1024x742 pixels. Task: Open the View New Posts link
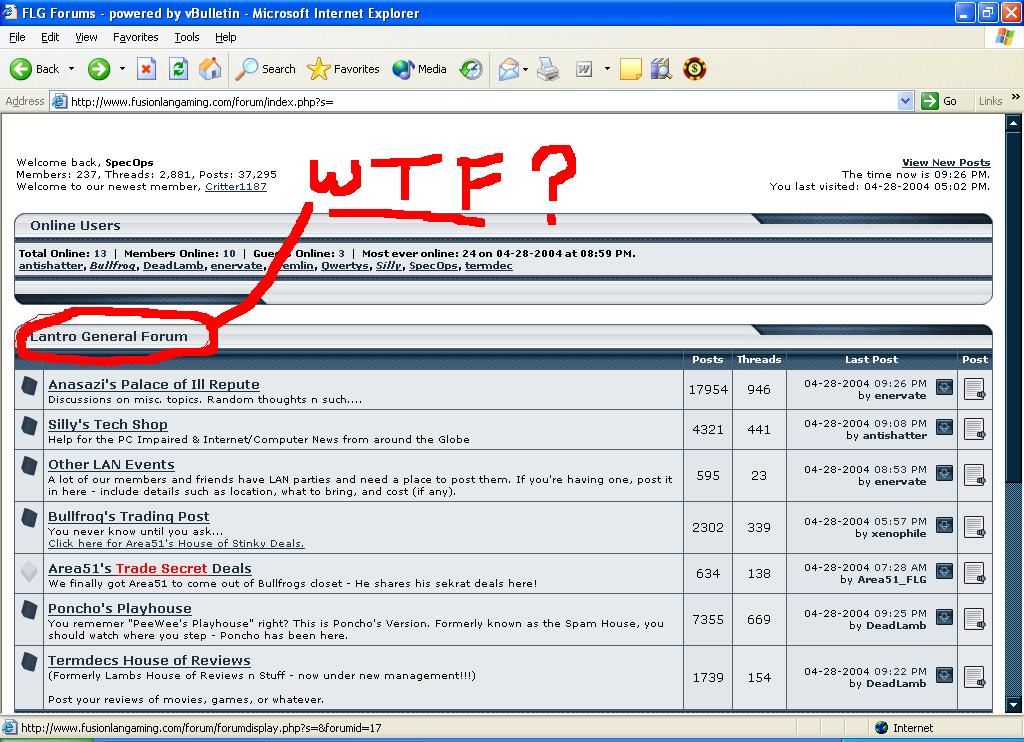pos(945,162)
